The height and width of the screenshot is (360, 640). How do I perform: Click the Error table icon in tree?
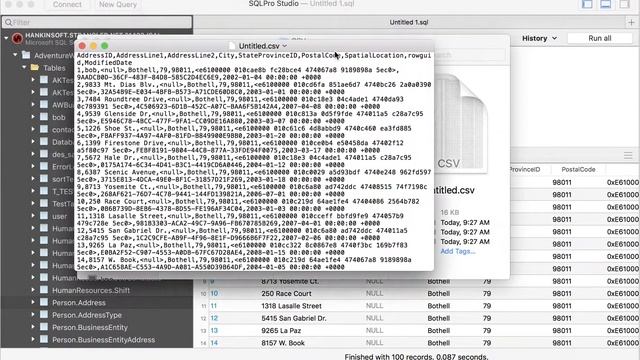click(x=44, y=166)
